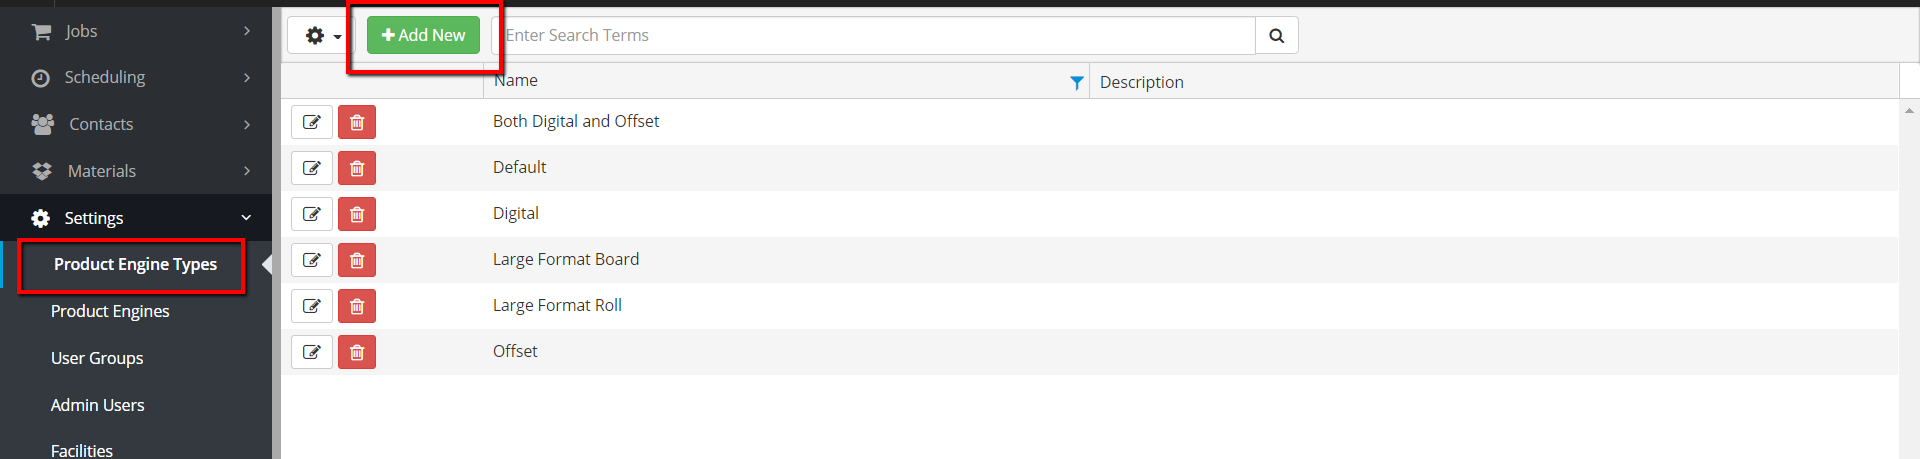
Task: Delete the Large Format Board entry
Action: point(357,260)
